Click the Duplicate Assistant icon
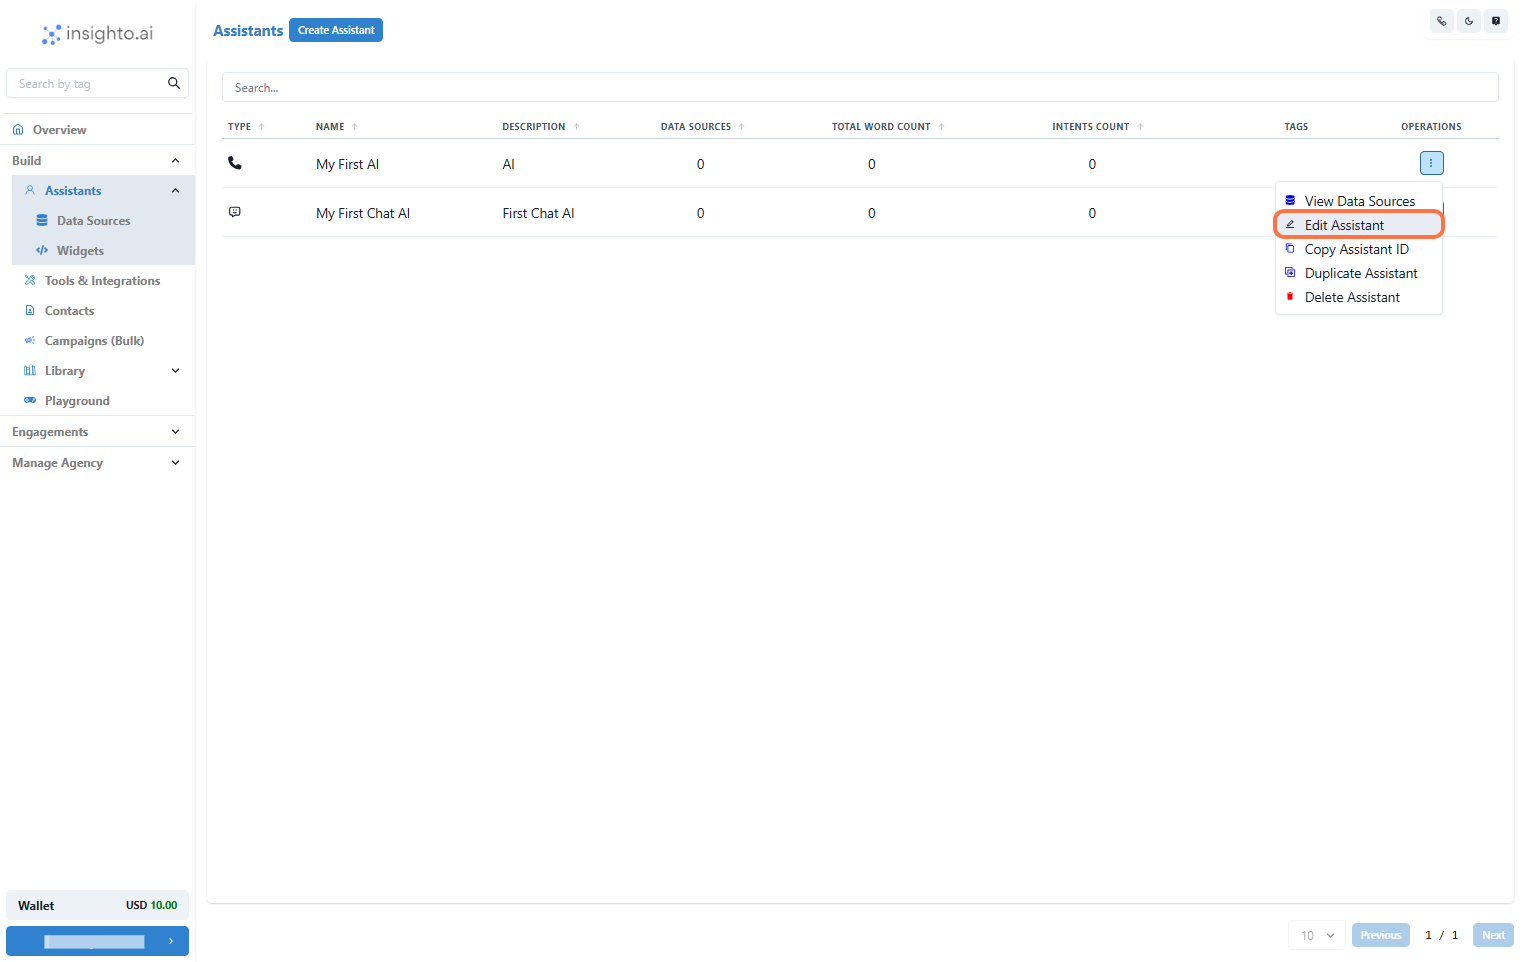 [x=1290, y=272]
